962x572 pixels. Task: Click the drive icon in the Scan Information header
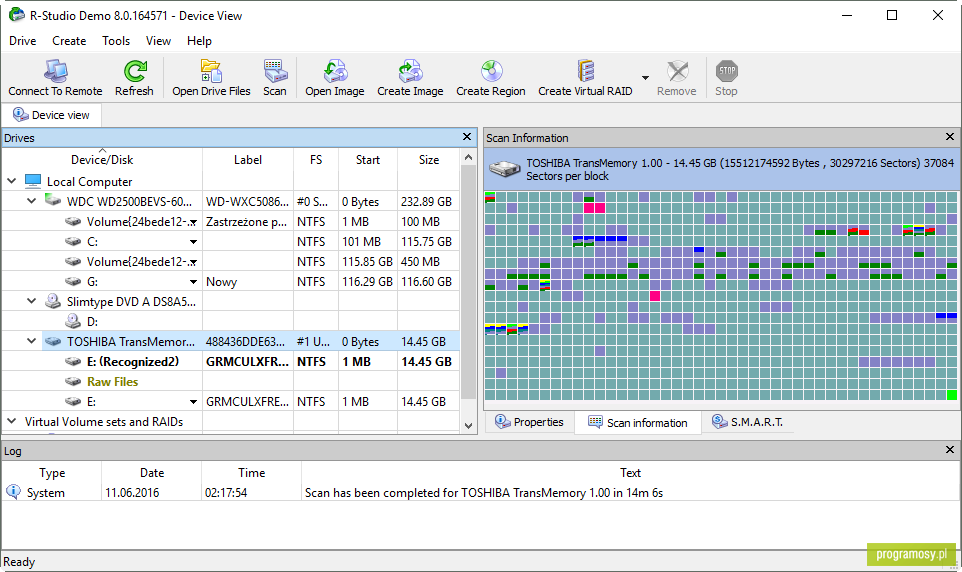tap(504, 169)
